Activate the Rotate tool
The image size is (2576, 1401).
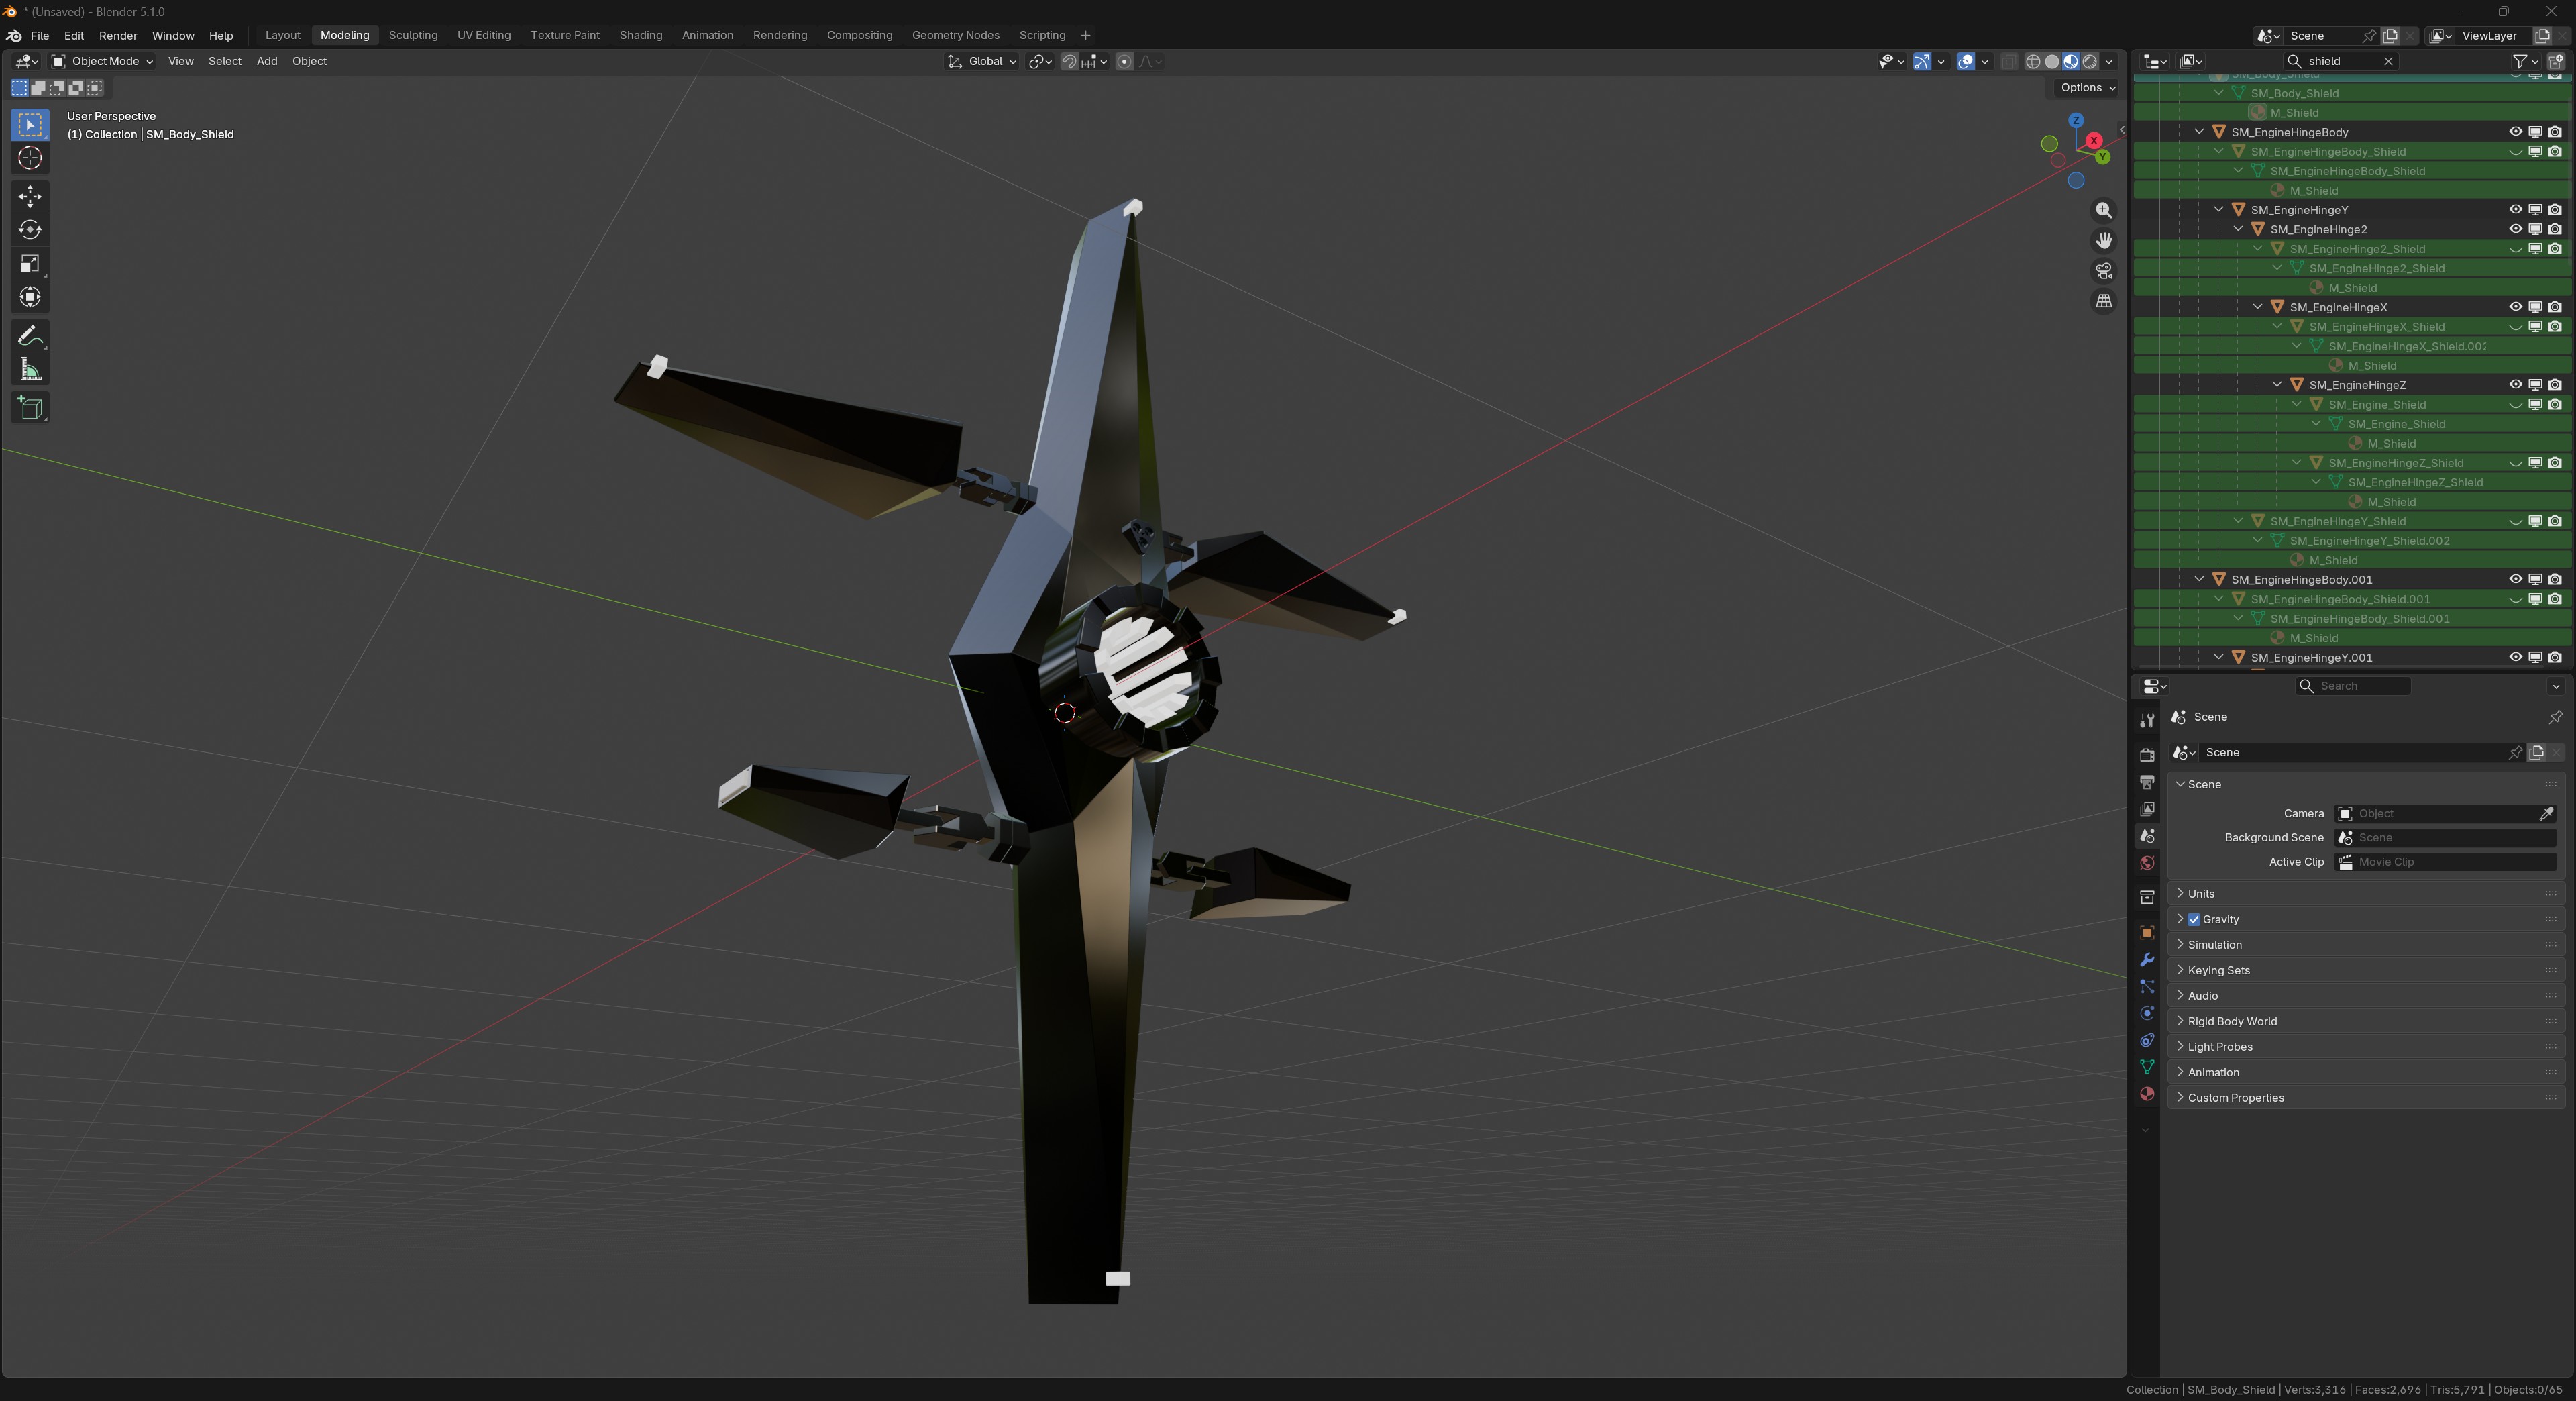30,230
